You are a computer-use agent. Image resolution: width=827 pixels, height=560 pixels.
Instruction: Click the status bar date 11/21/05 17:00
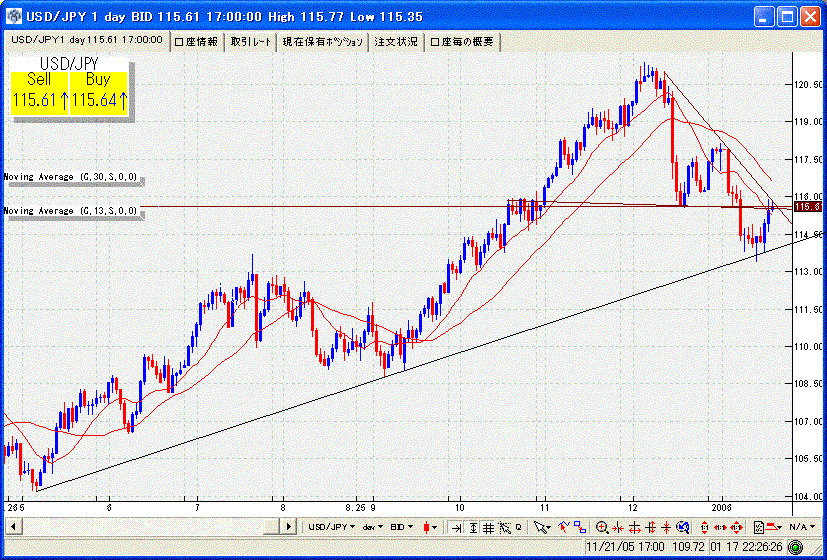(624, 546)
